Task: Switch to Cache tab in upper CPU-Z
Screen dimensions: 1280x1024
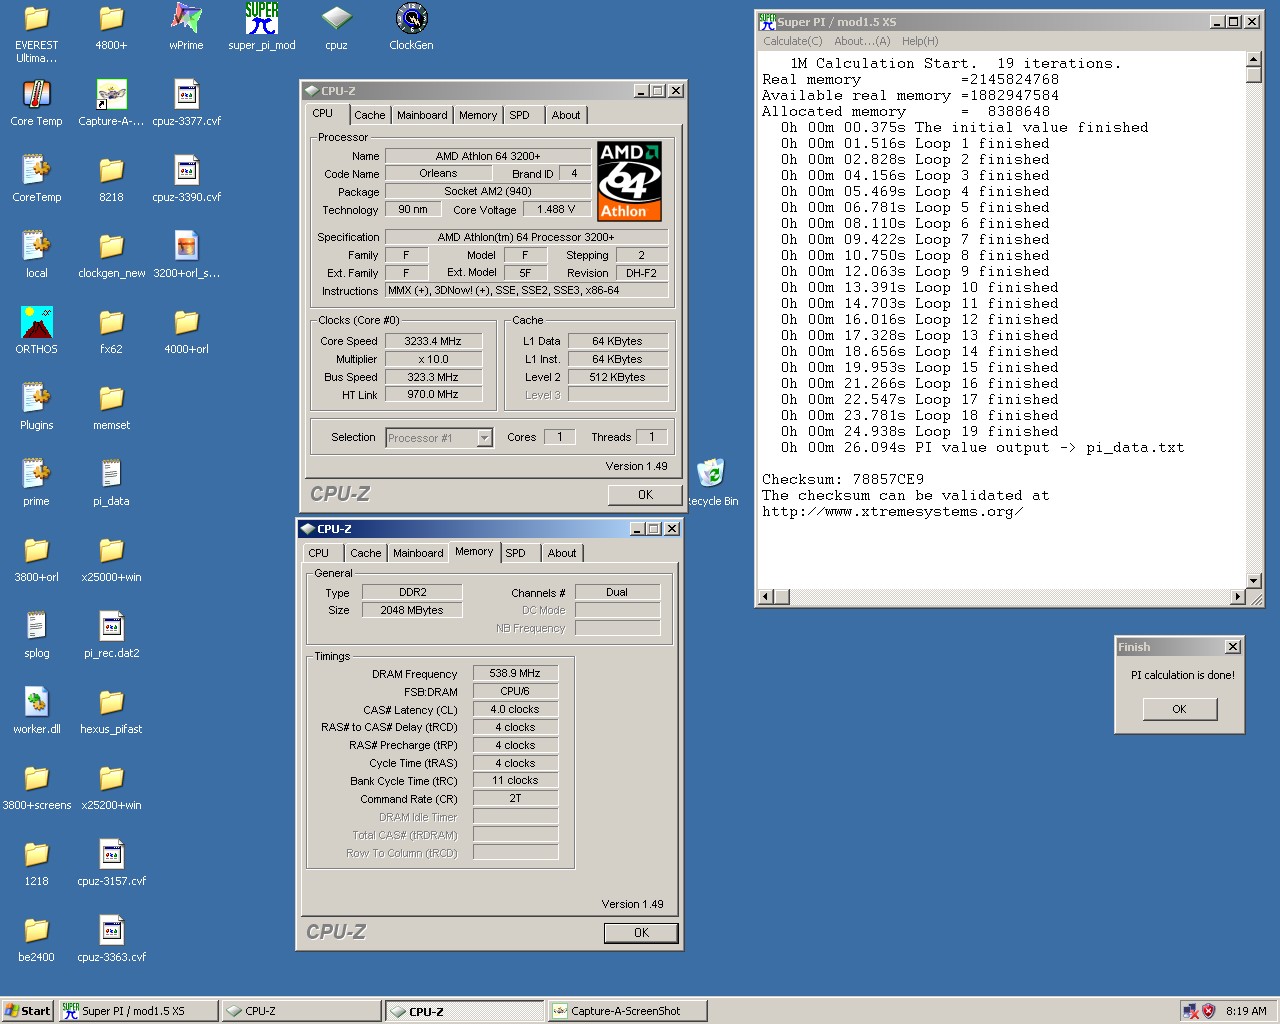Action: pyautogui.click(x=369, y=115)
